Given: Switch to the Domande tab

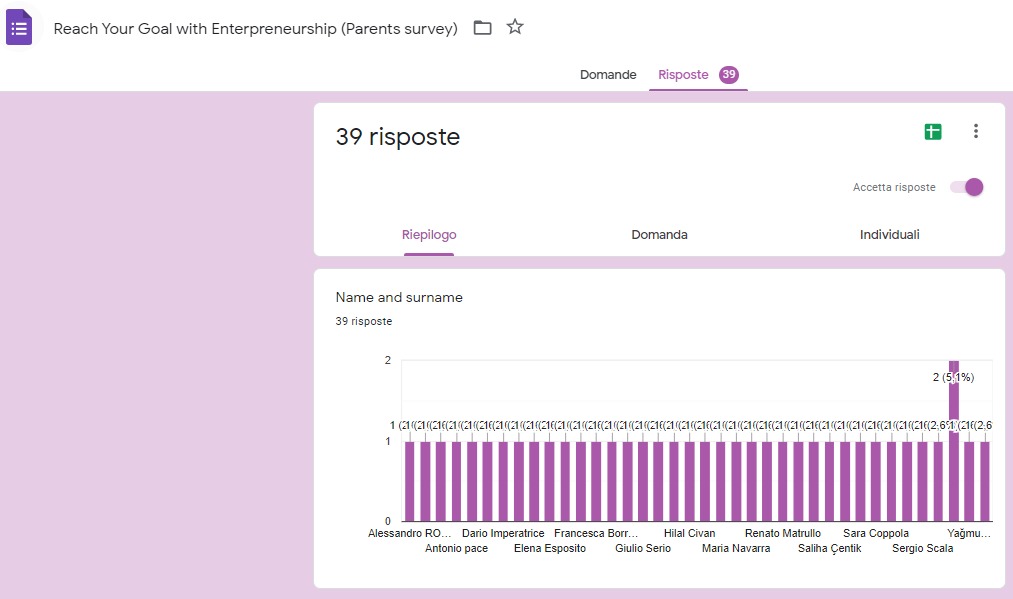Looking at the screenshot, I should pyautogui.click(x=608, y=75).
